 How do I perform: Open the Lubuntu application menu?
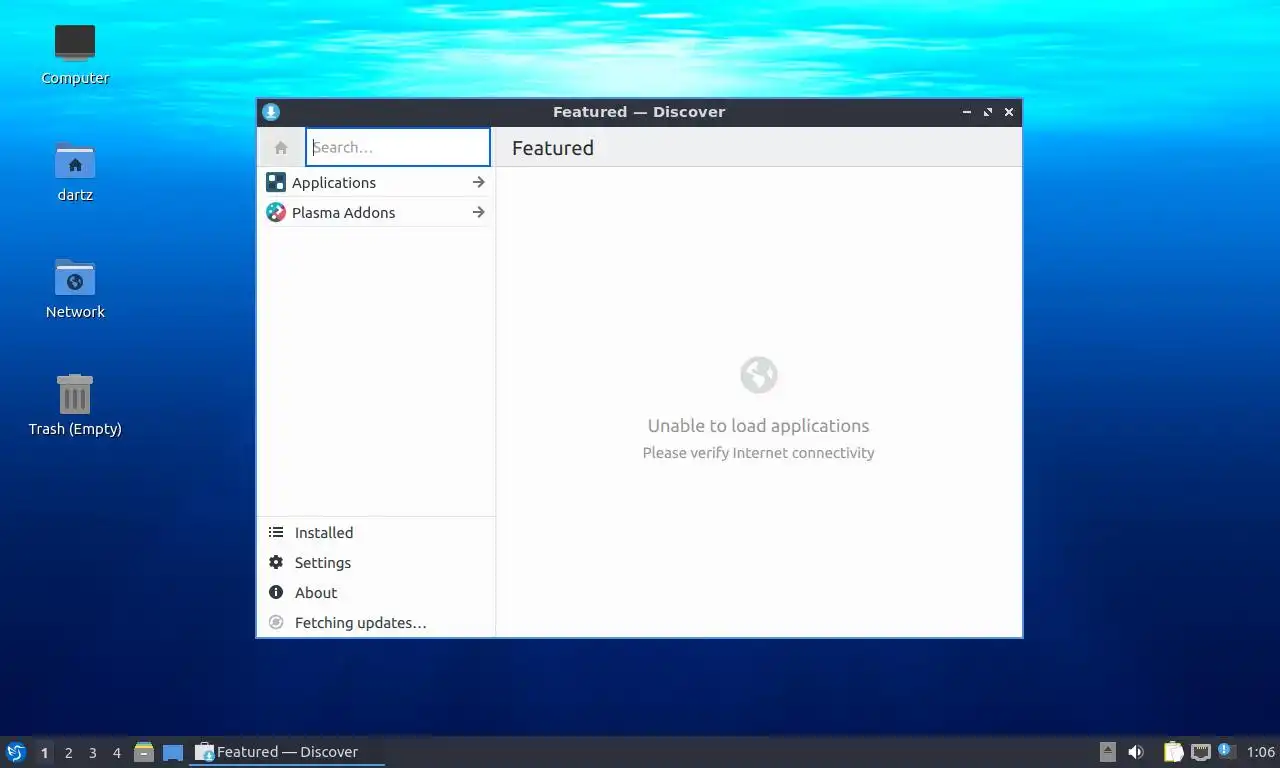(x=16, y=752)
